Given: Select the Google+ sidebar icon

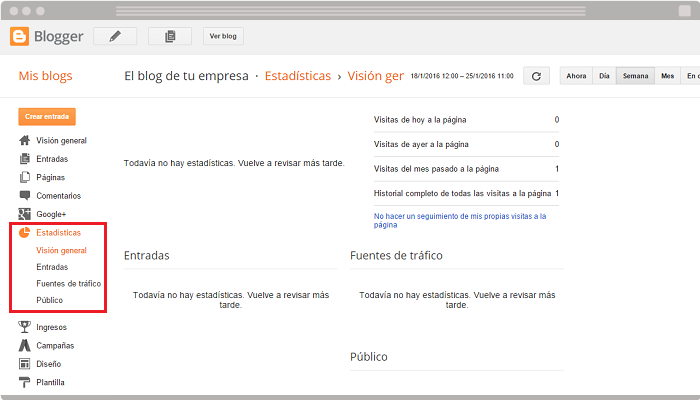Looking at the screenshot, I should (x=25, y=214).
